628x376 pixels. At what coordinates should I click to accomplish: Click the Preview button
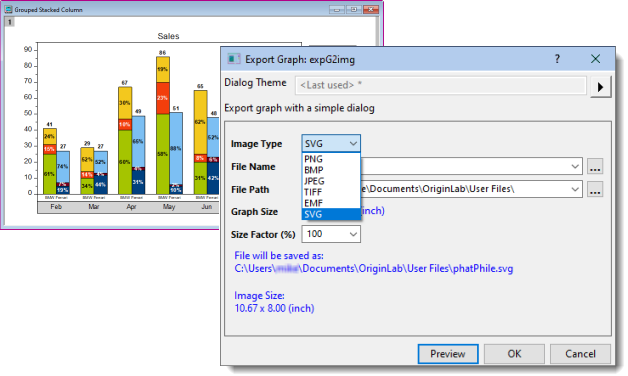tap(448, 354)
